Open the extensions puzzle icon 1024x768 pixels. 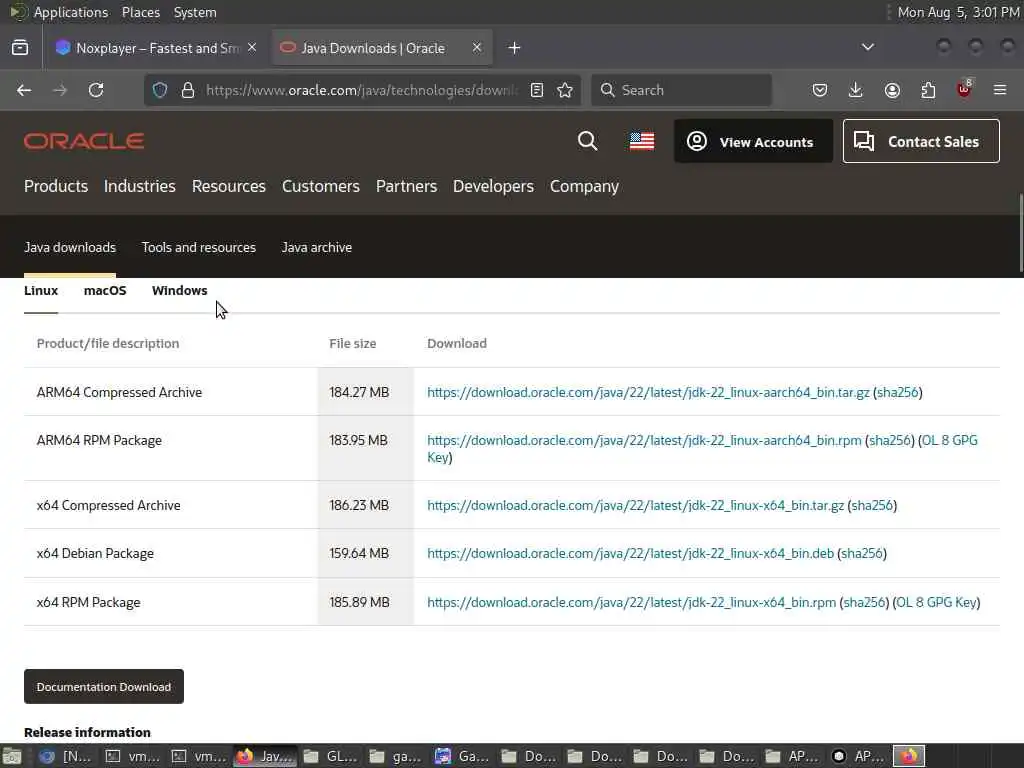[x=928, y=90]
